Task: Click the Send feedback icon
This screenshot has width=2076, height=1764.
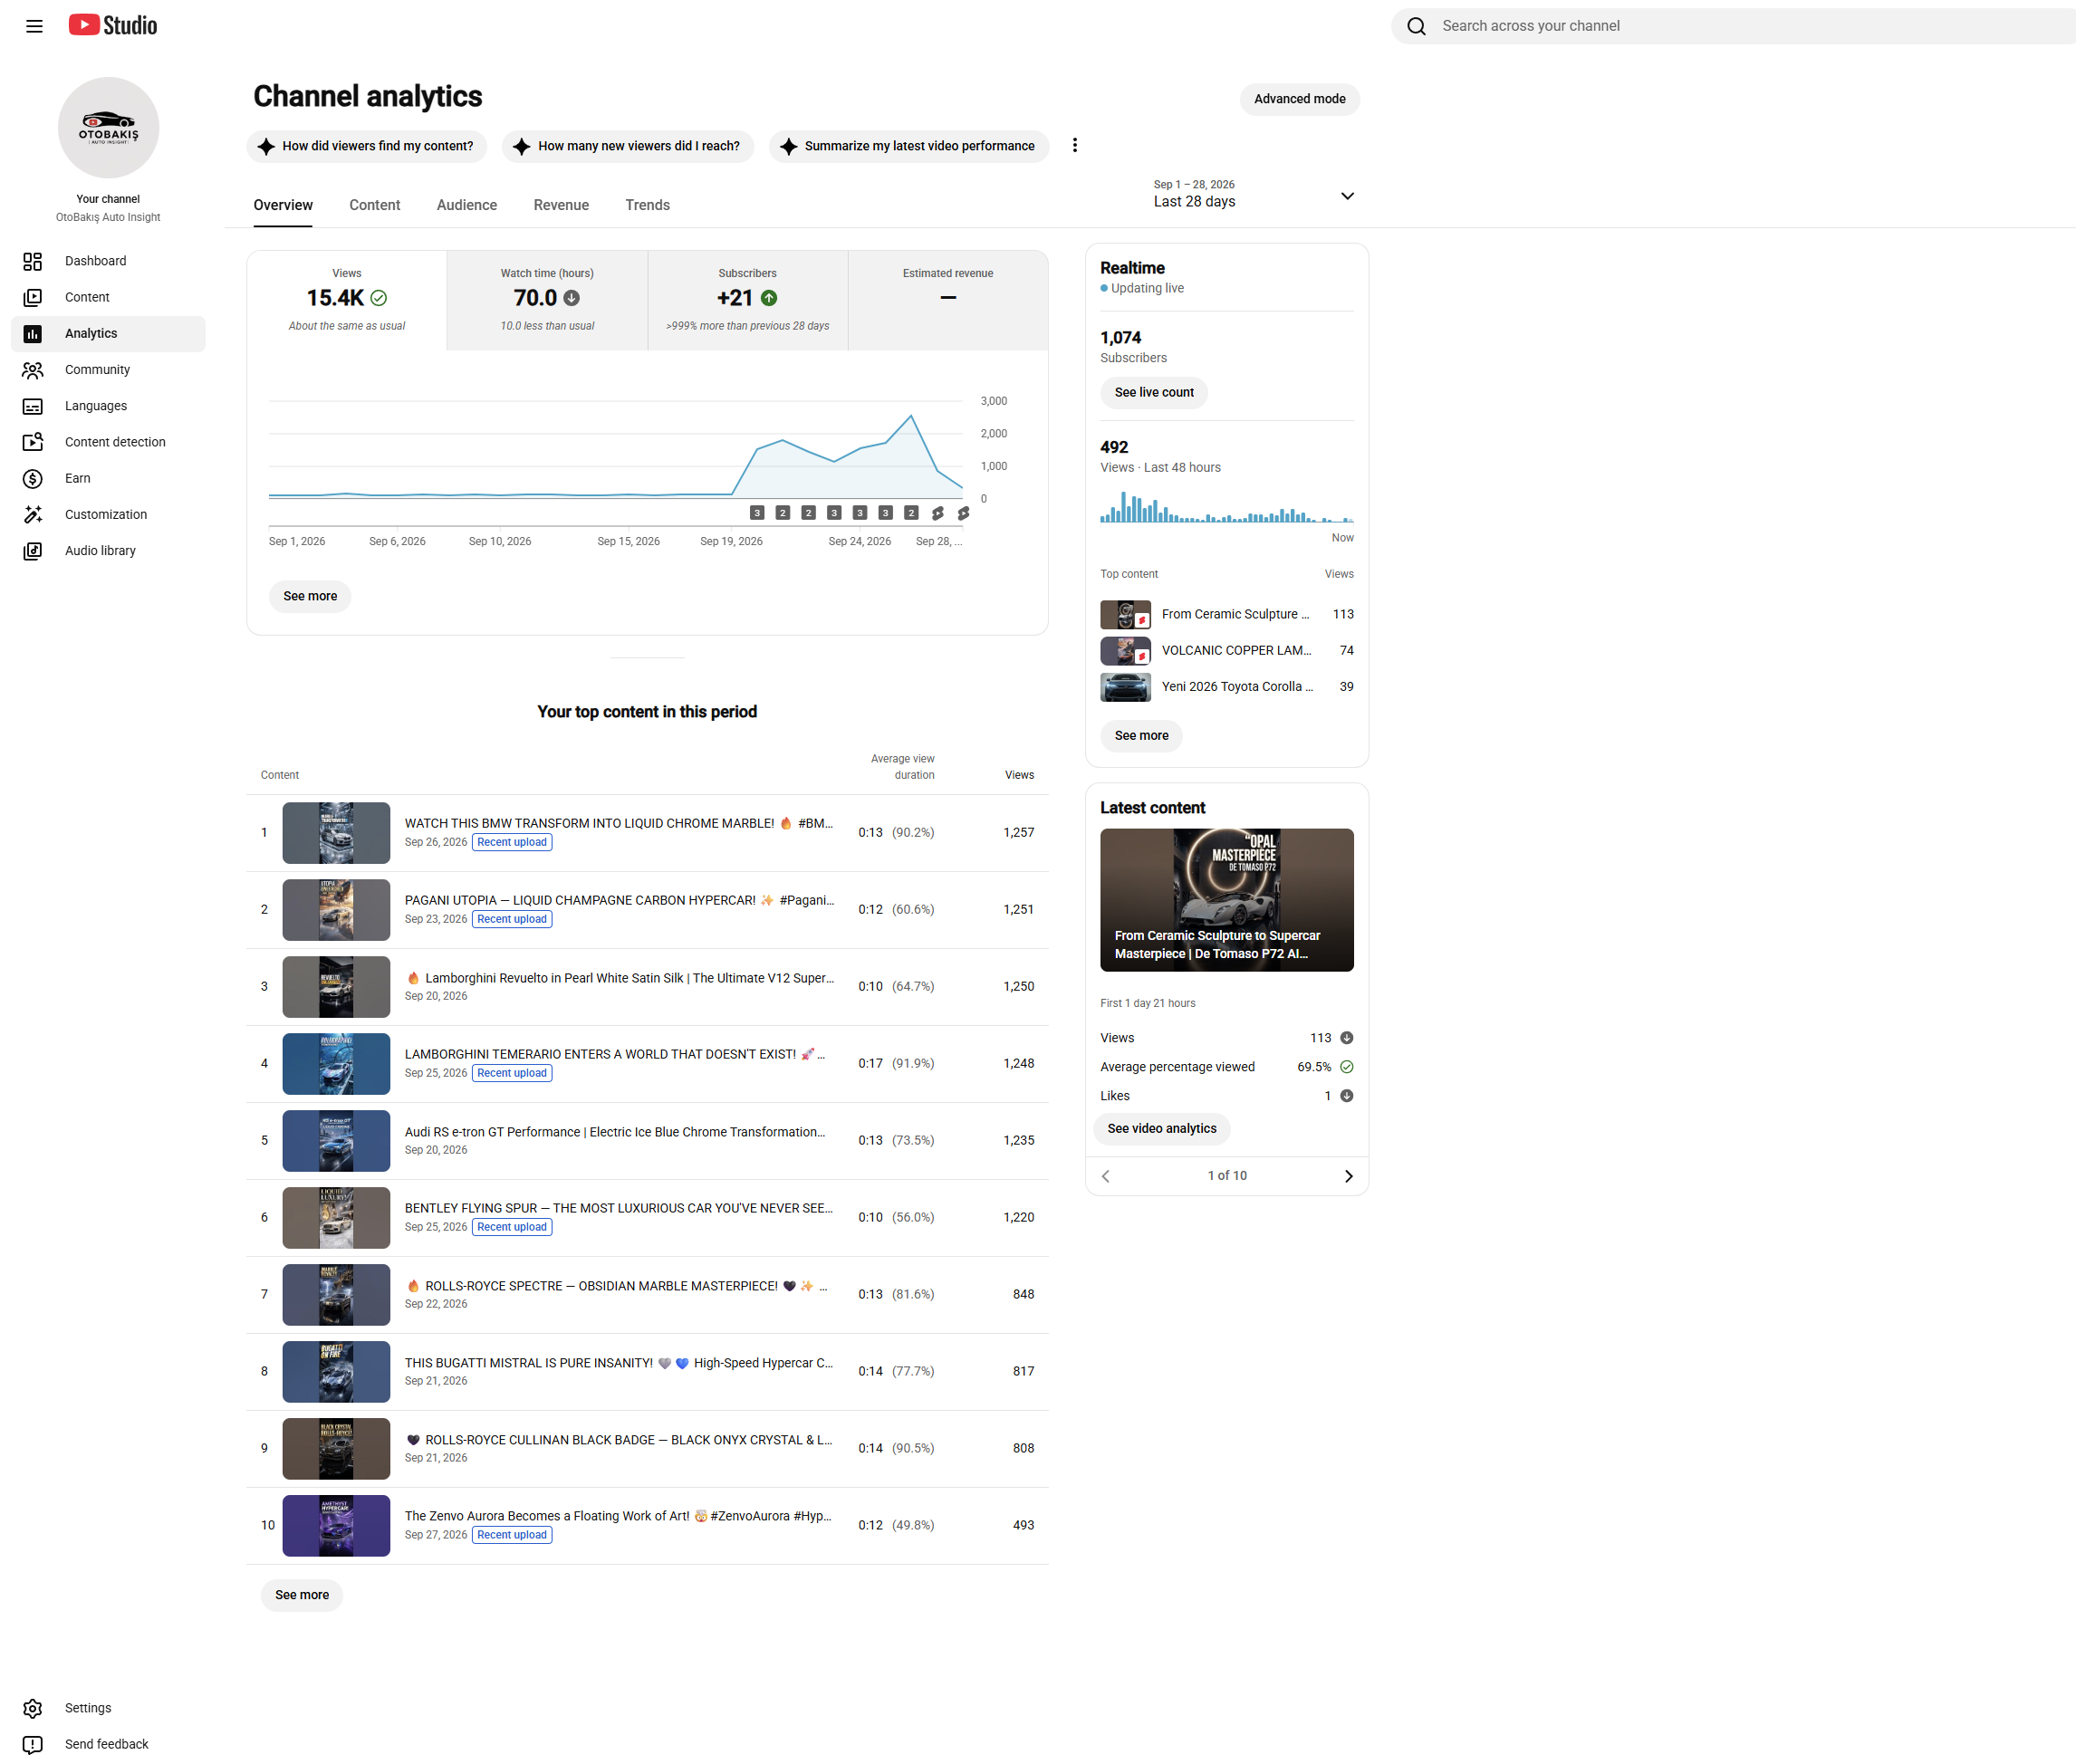Action: click(x=33, y=1744)
